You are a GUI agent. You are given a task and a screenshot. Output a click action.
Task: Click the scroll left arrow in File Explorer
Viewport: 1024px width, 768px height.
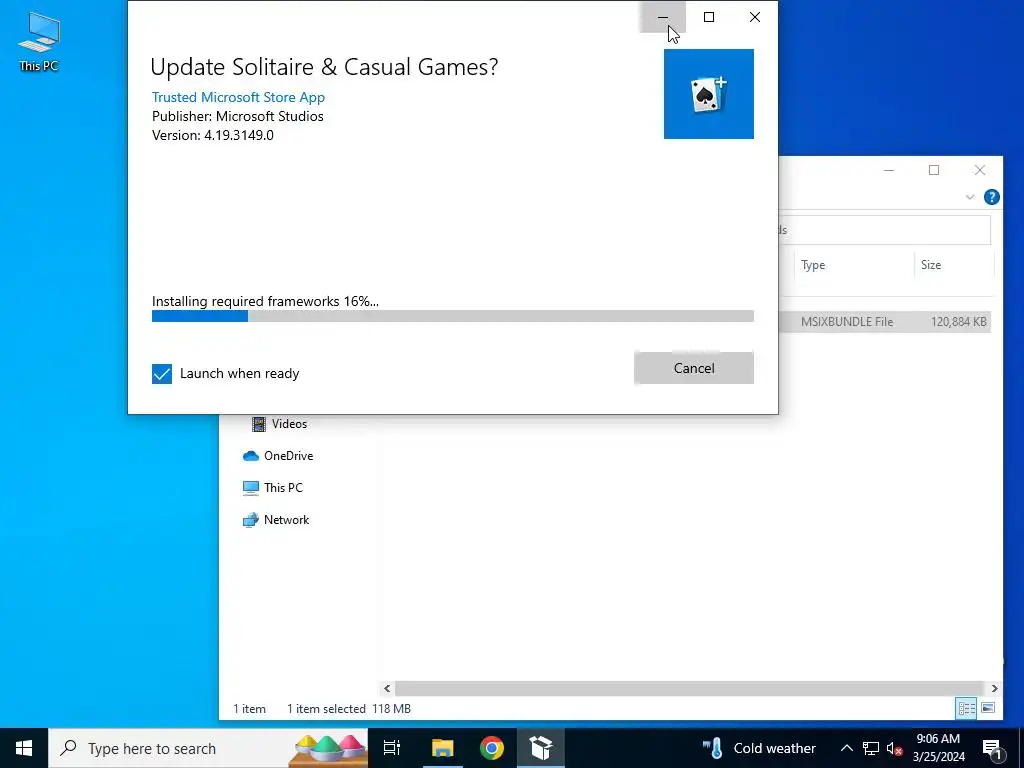pyautogui.click(x=387, y=688)
